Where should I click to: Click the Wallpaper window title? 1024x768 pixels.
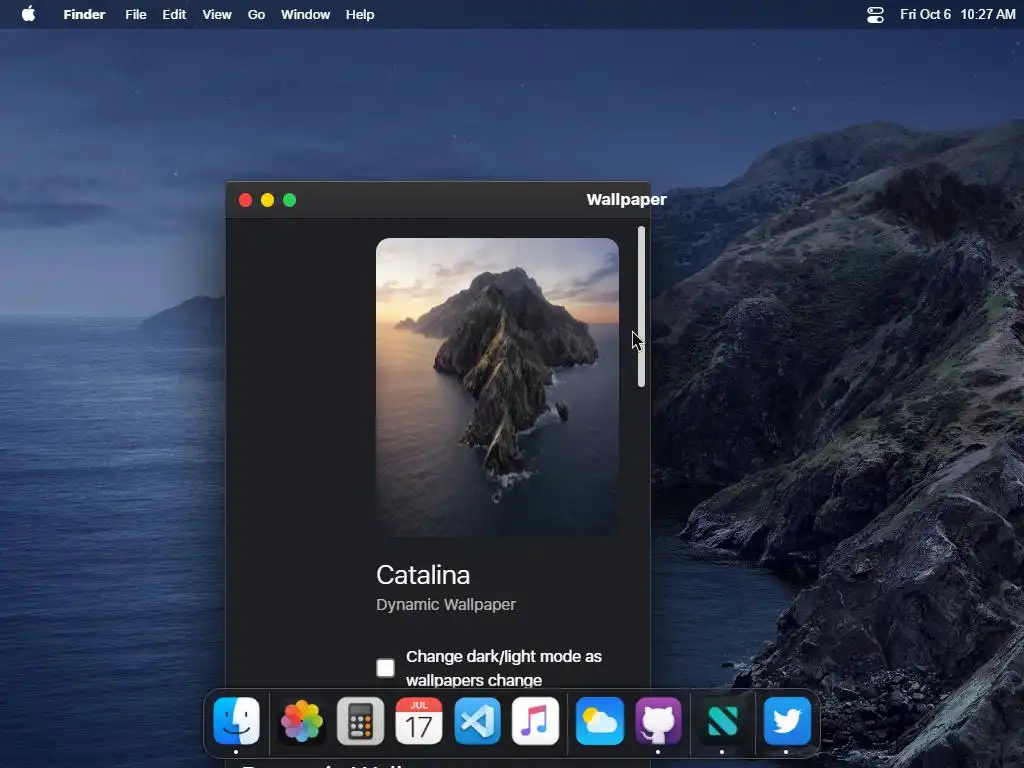[x=626, y=200]
